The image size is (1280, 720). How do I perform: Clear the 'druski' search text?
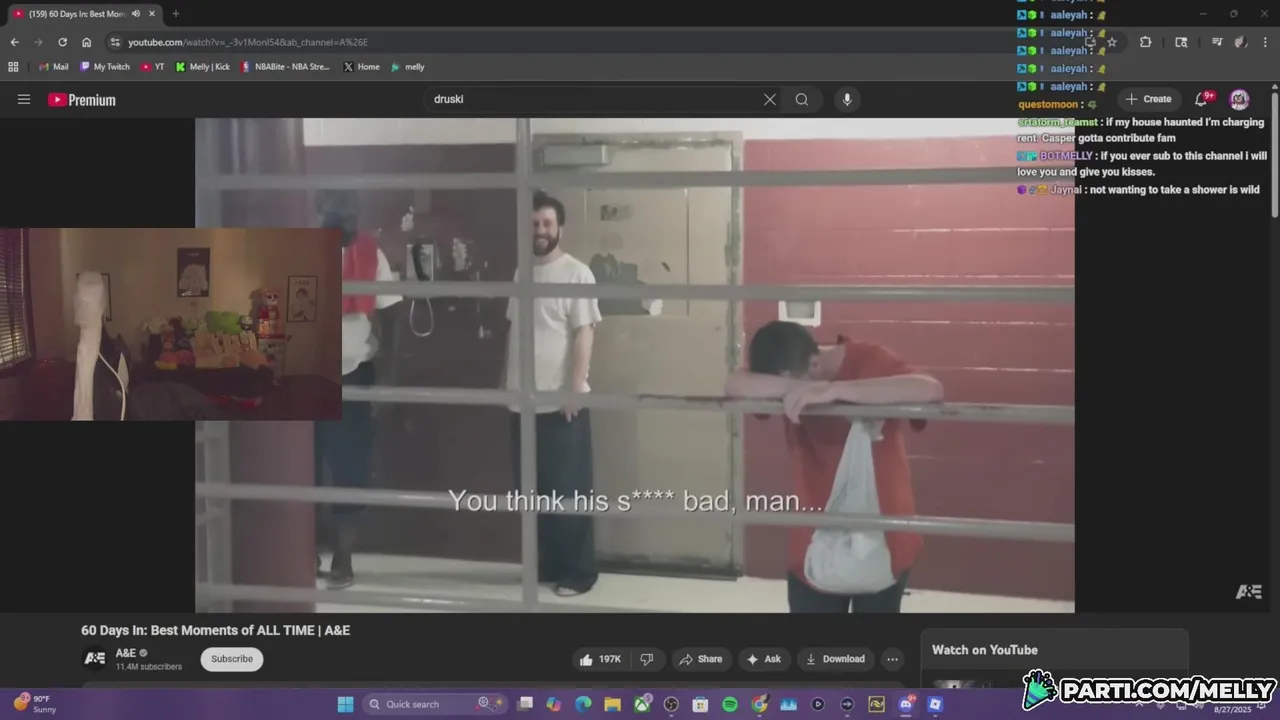770,99
